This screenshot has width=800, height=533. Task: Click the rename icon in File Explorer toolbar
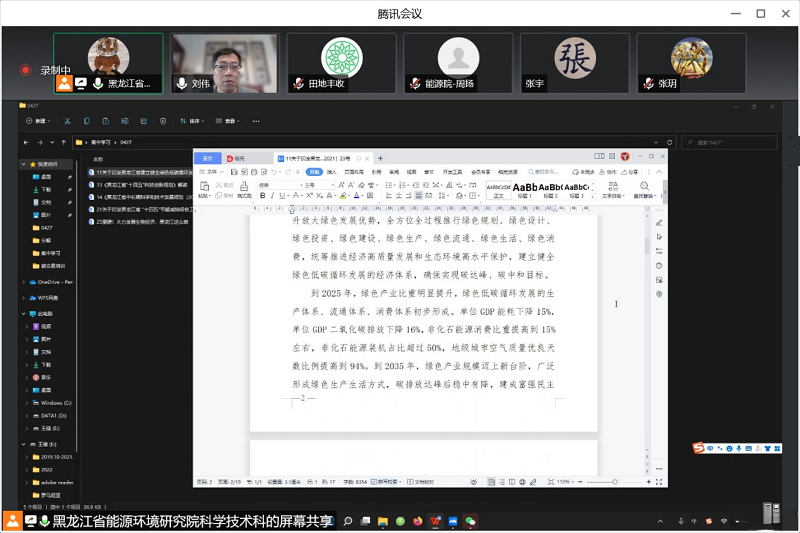[124, 121]
